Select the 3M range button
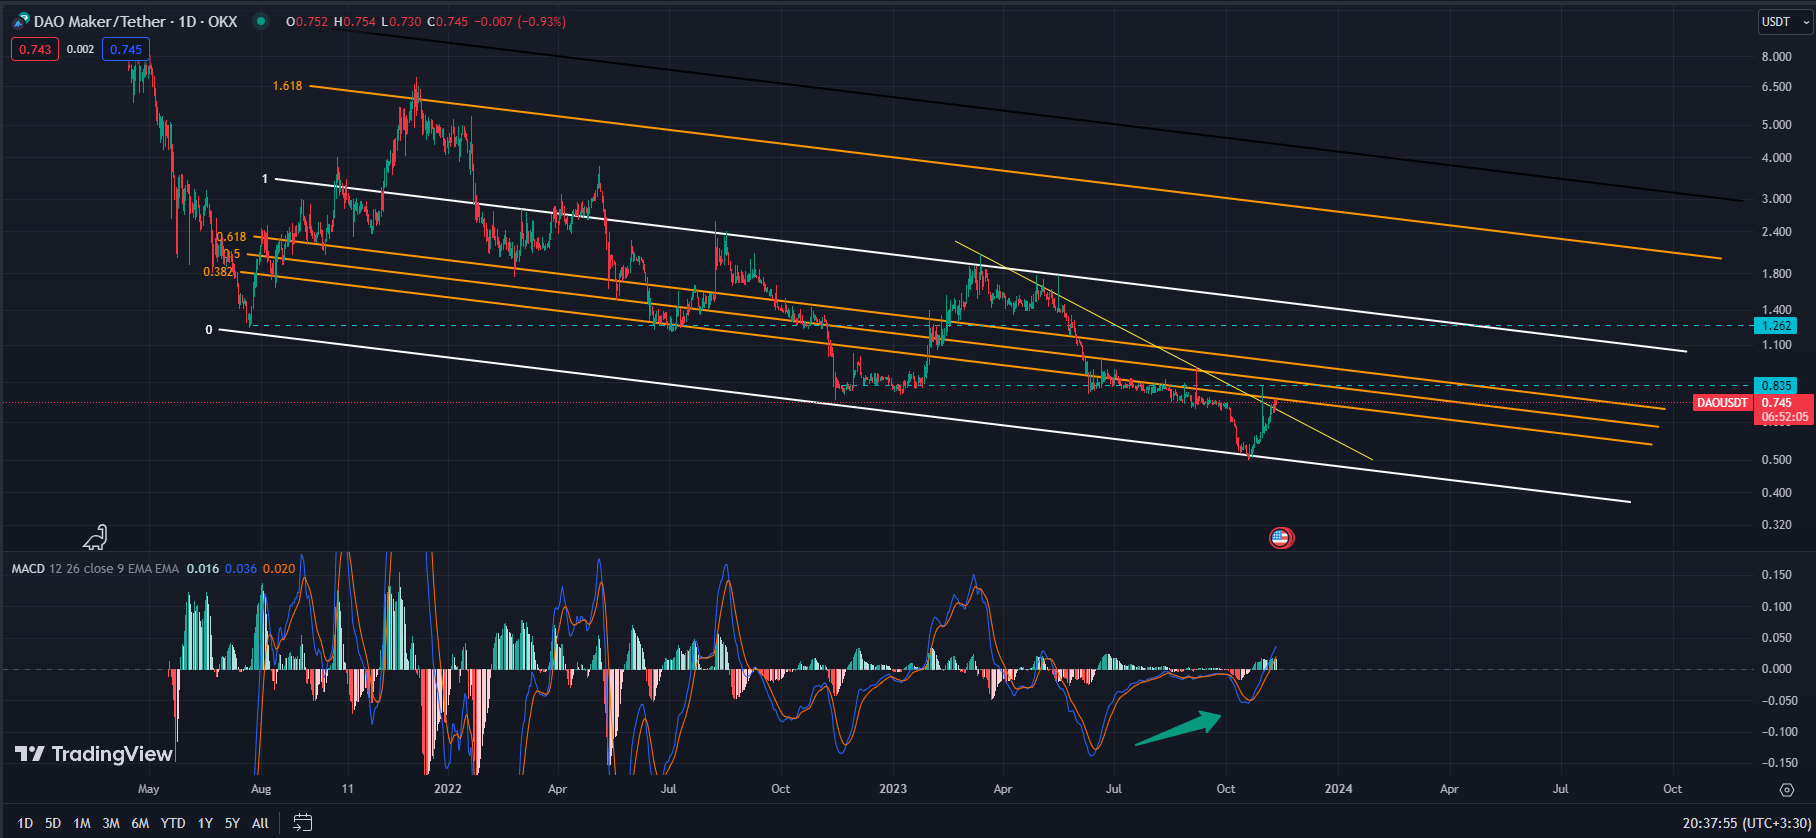1816x838 pixels. tap(111, 823)
